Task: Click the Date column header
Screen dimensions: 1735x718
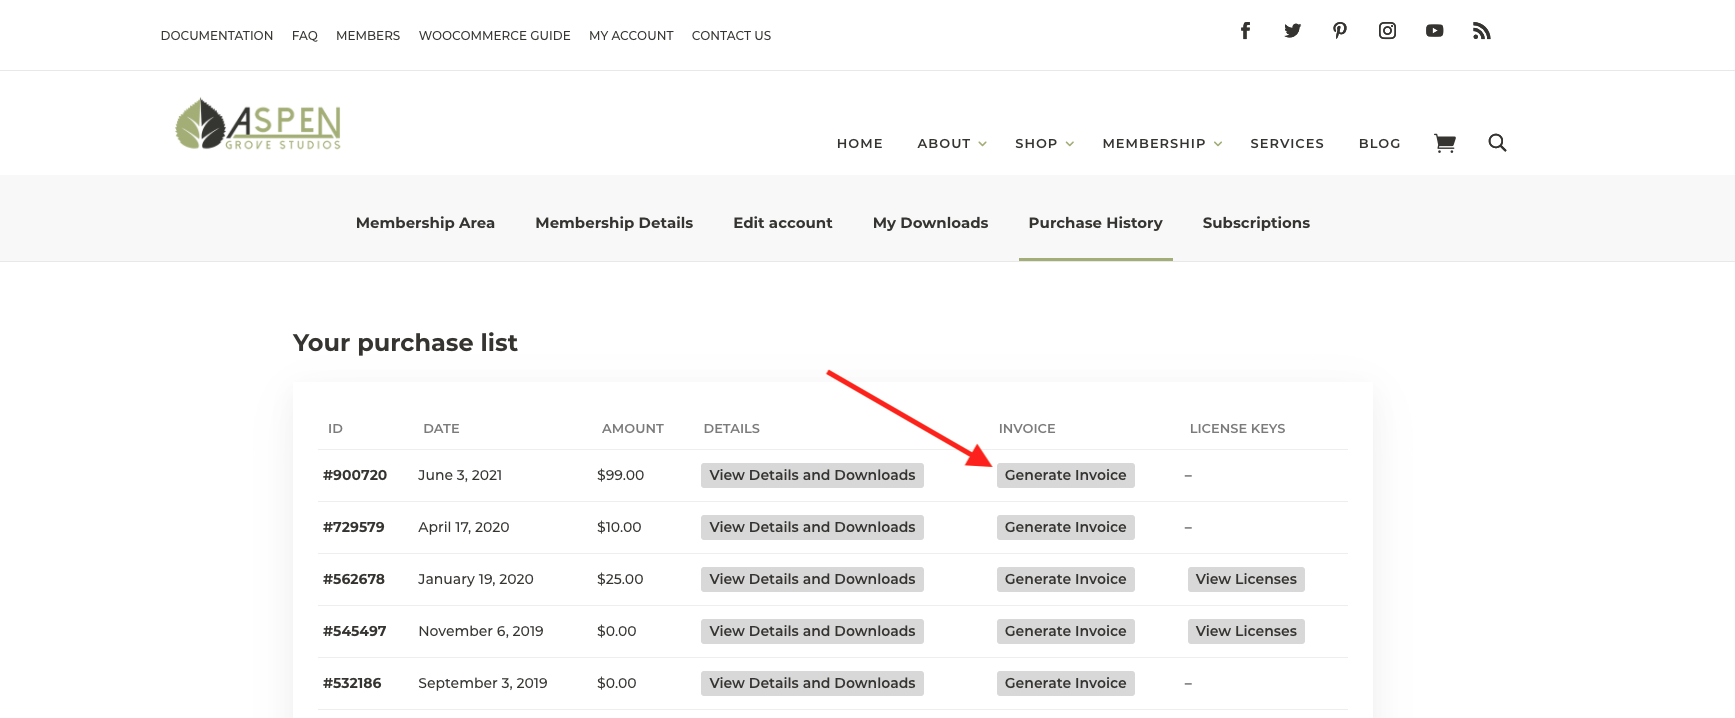Action: pyautogui.click(x=441, y=428)
